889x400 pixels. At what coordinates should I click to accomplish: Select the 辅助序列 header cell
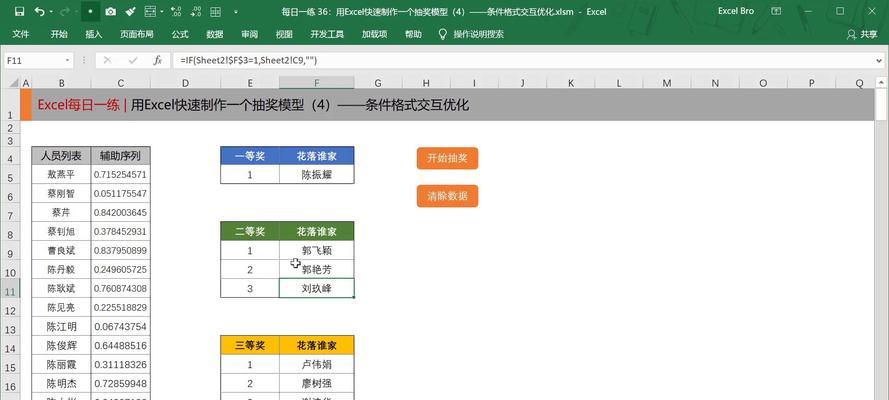[x=120, y=155]
